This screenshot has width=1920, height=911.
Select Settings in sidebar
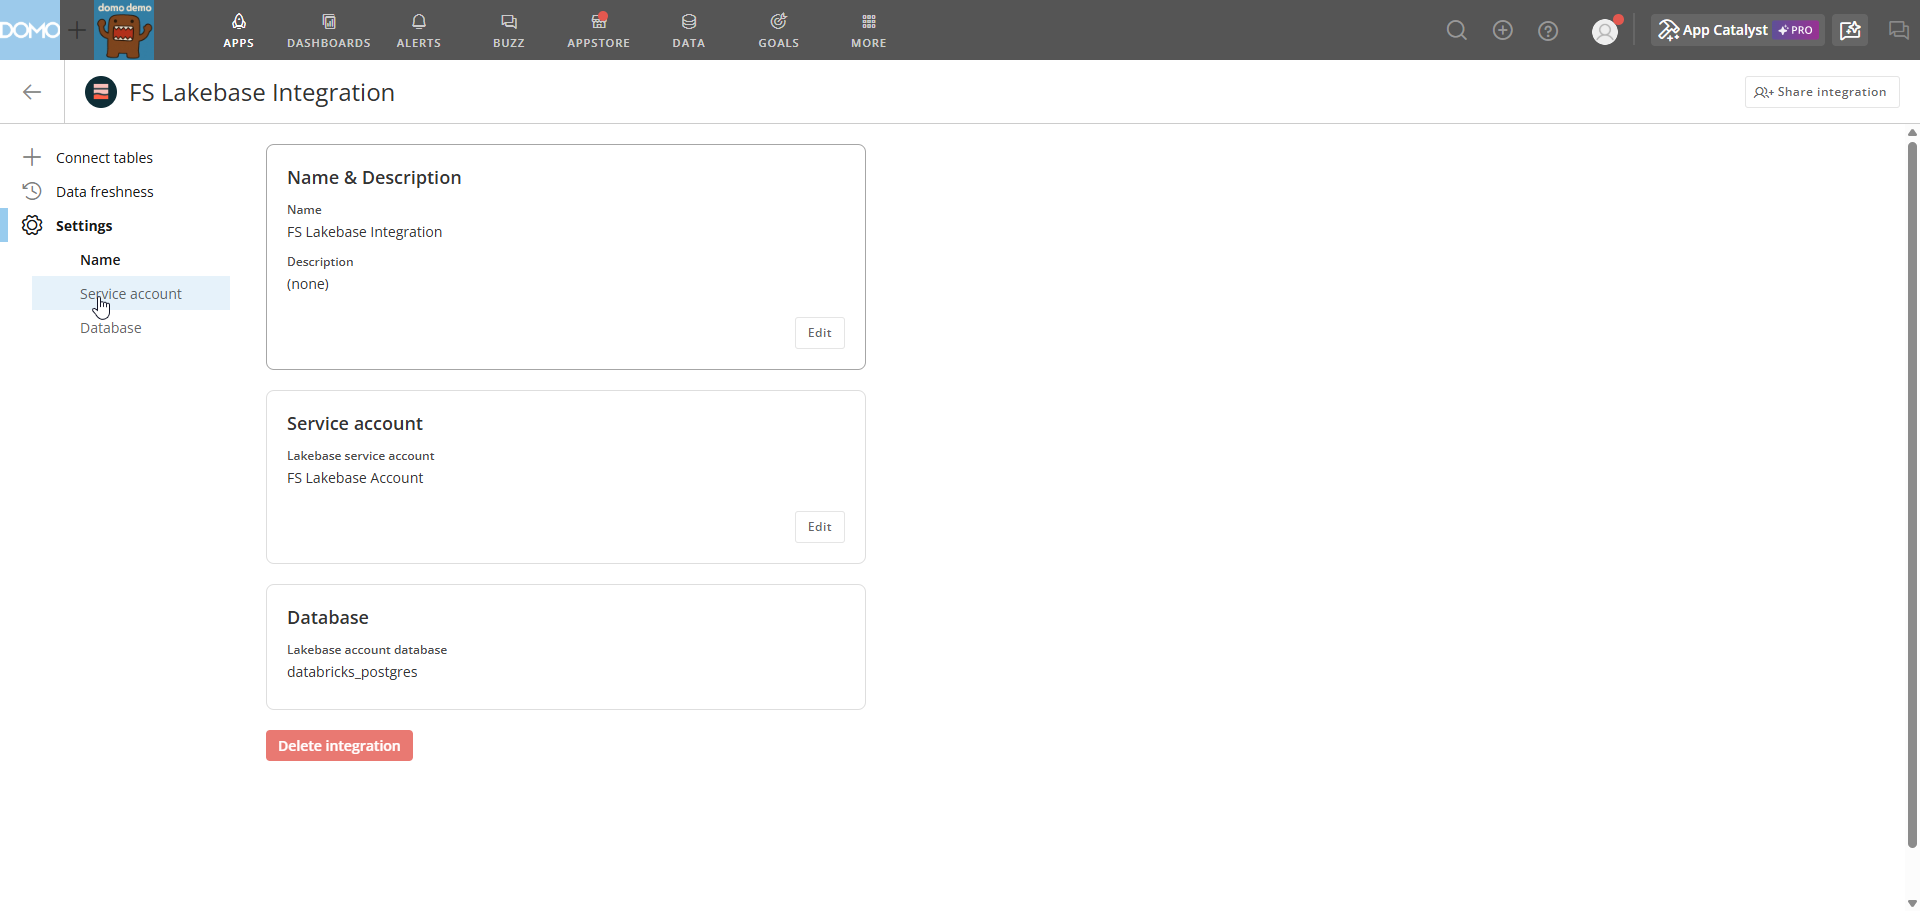(84, 226)
